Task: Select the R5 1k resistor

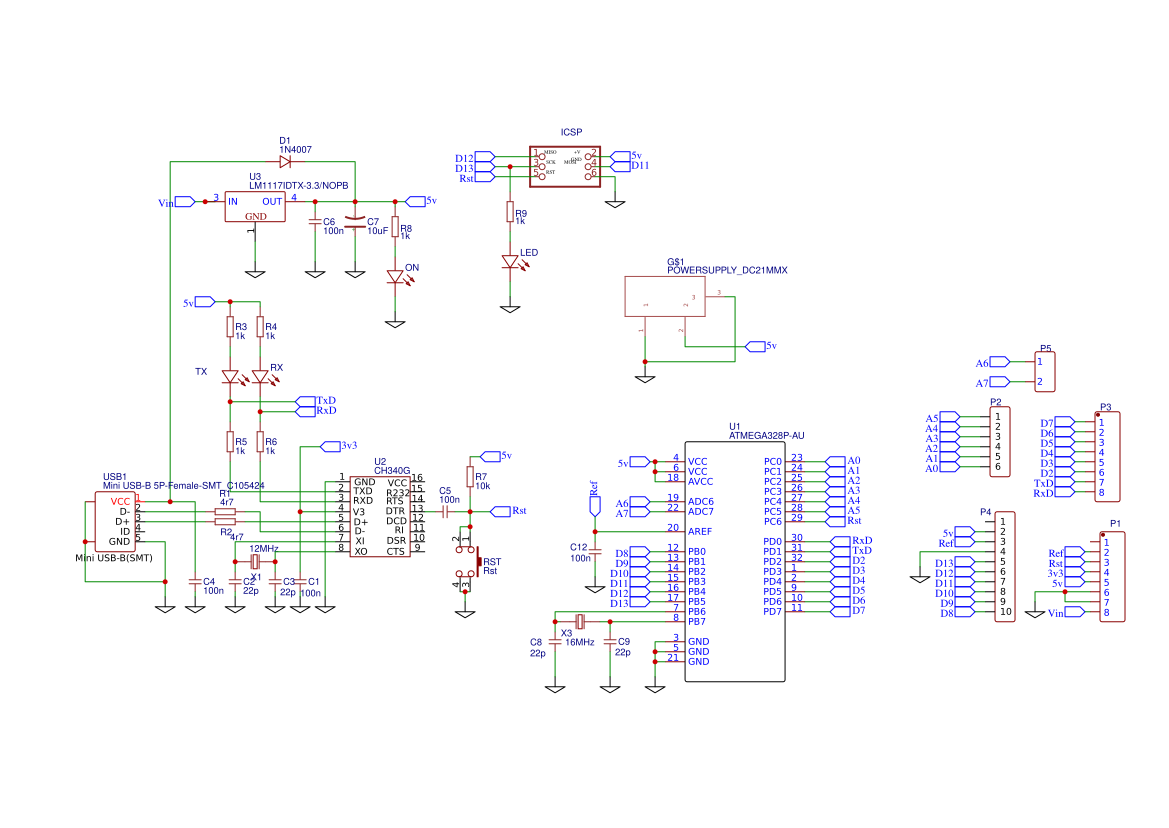Action: (230, 442)
